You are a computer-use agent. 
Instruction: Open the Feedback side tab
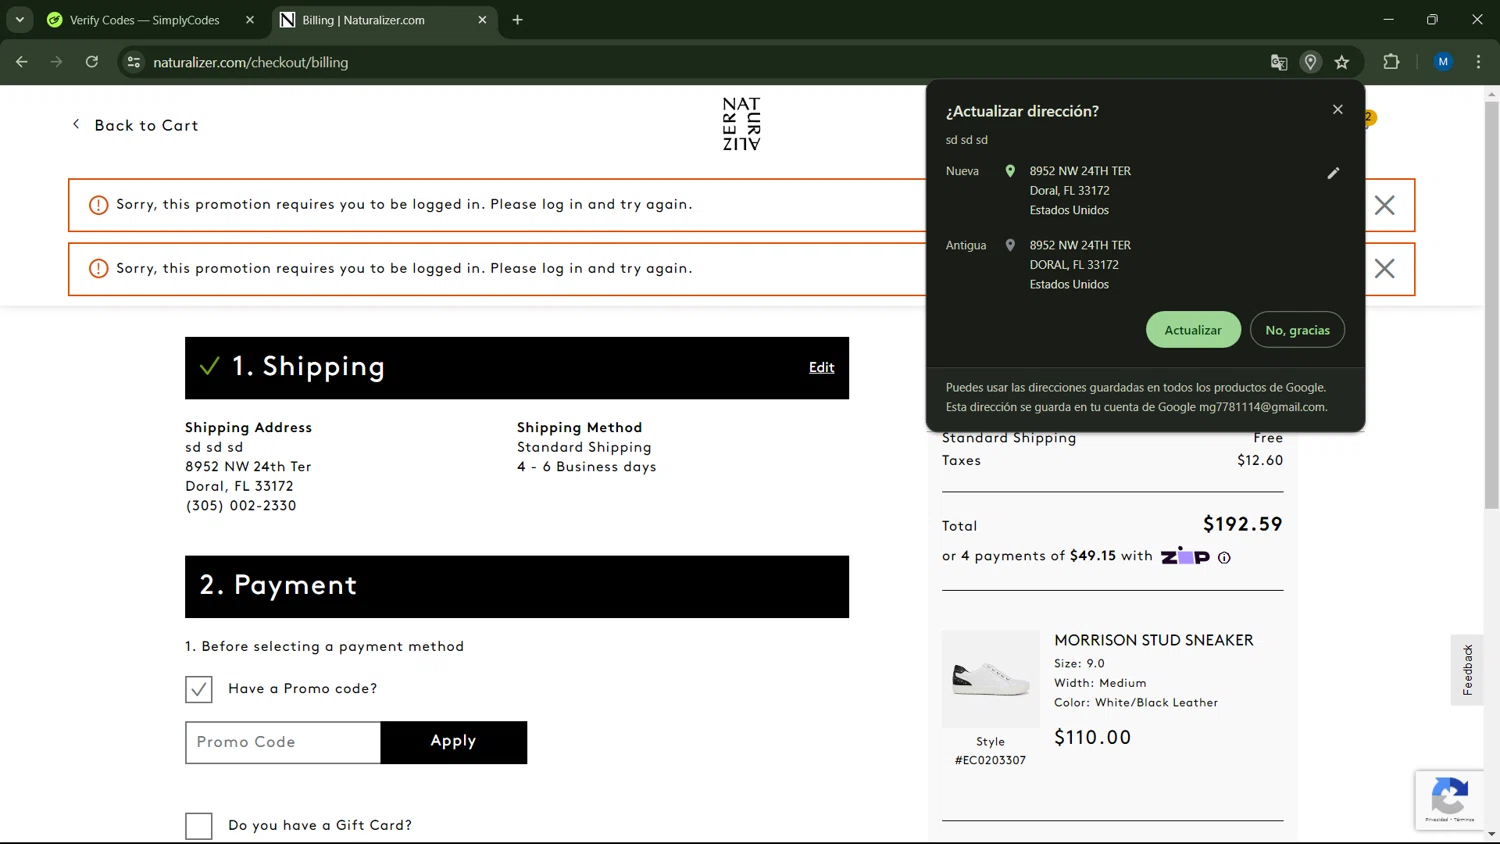click(x=1467, y=670)
